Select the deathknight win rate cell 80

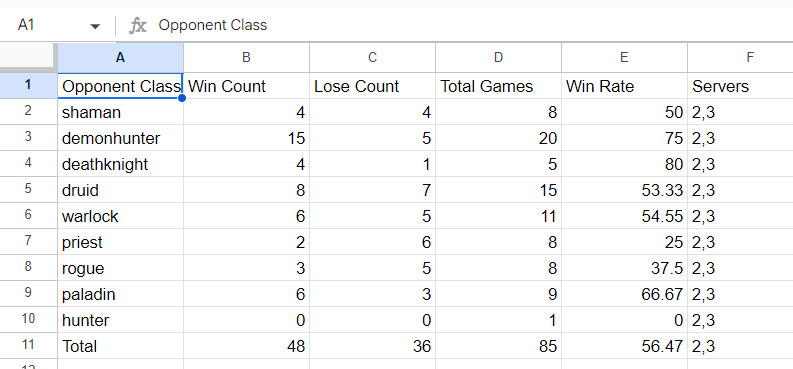coord(625,164)
